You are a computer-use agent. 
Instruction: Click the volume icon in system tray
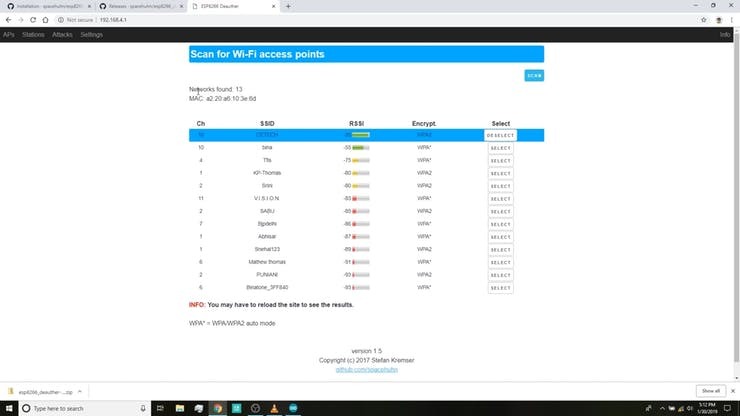click(690, 408)
